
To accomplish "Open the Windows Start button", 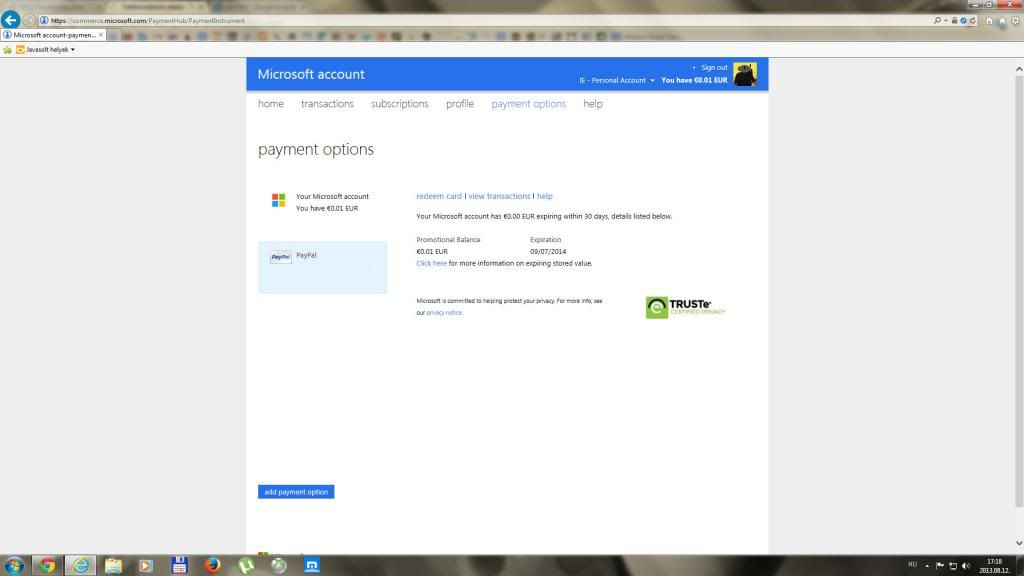I will [x=14, y=565].
